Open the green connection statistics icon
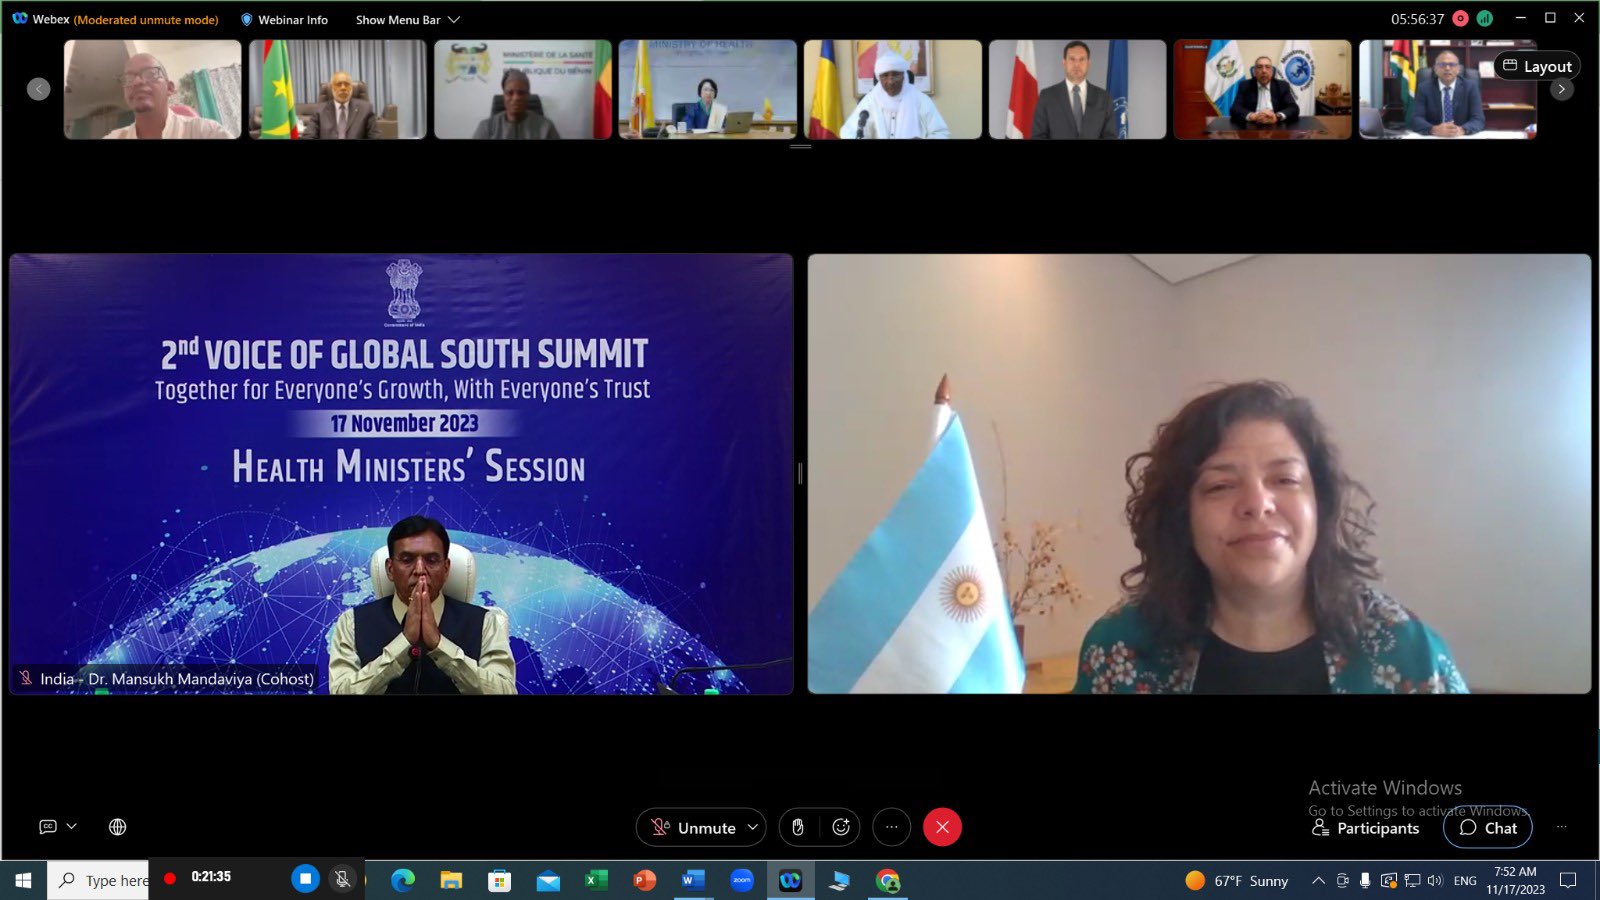The image size is (1600, 900). pyautogui.click(x=1485, y=19)
